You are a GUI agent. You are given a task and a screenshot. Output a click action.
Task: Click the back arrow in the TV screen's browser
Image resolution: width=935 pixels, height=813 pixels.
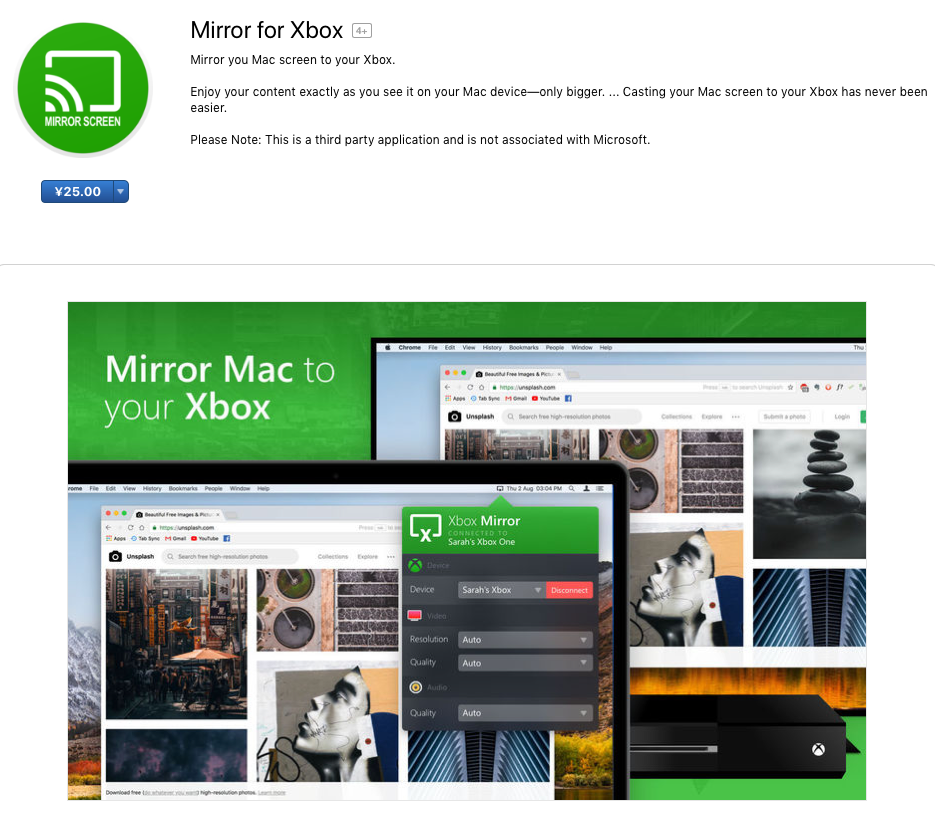(448, 387)
